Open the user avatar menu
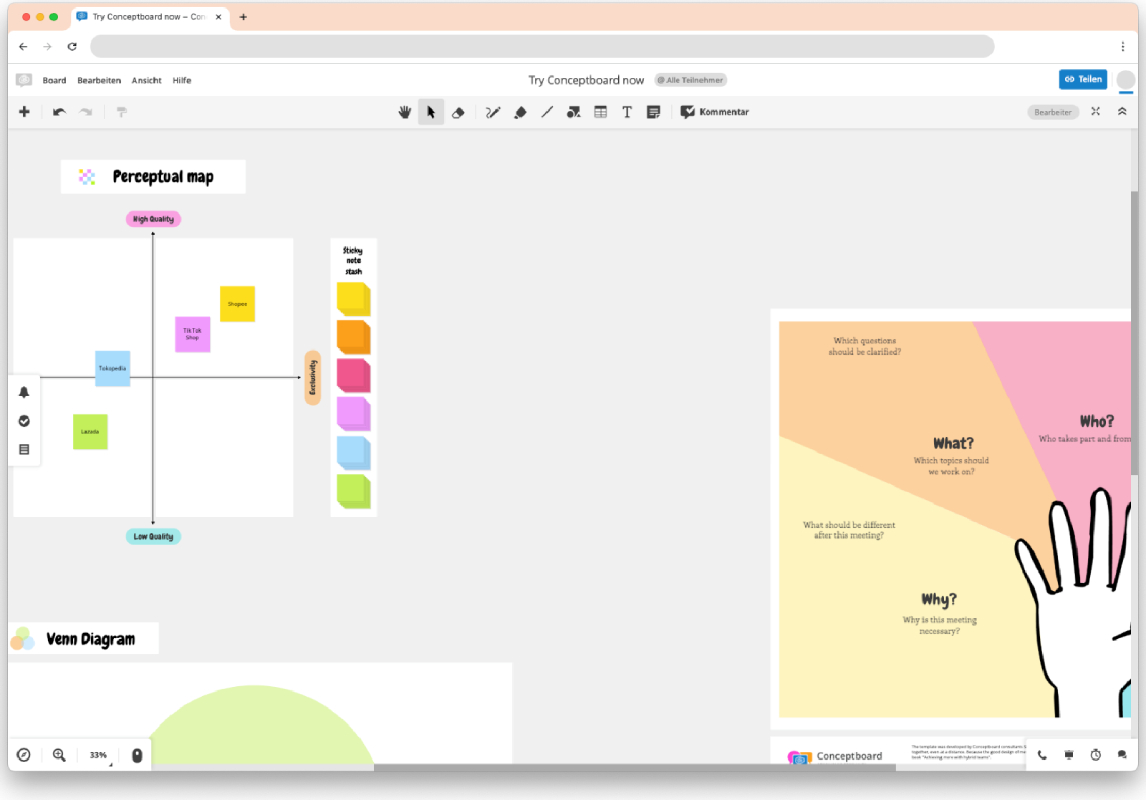Screen dimensions: 1146x800 point(1126,80)
